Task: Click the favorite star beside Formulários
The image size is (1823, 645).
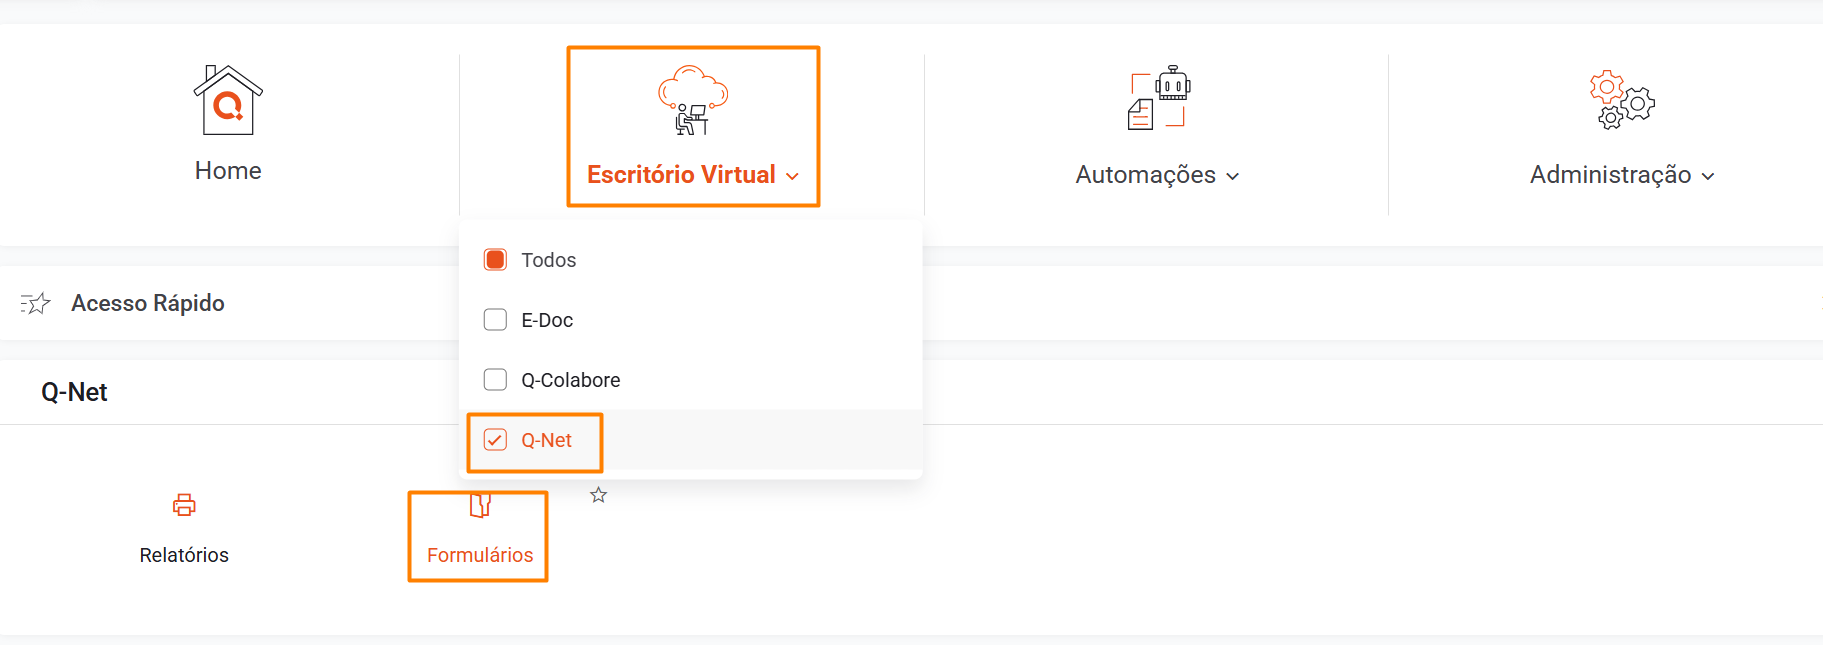Action: [x=598, y=495]
